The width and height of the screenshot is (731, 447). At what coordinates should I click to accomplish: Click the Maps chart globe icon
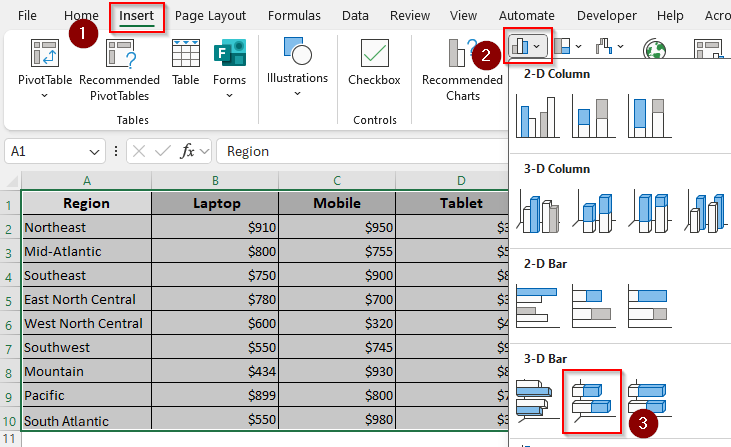coord(654,48)
